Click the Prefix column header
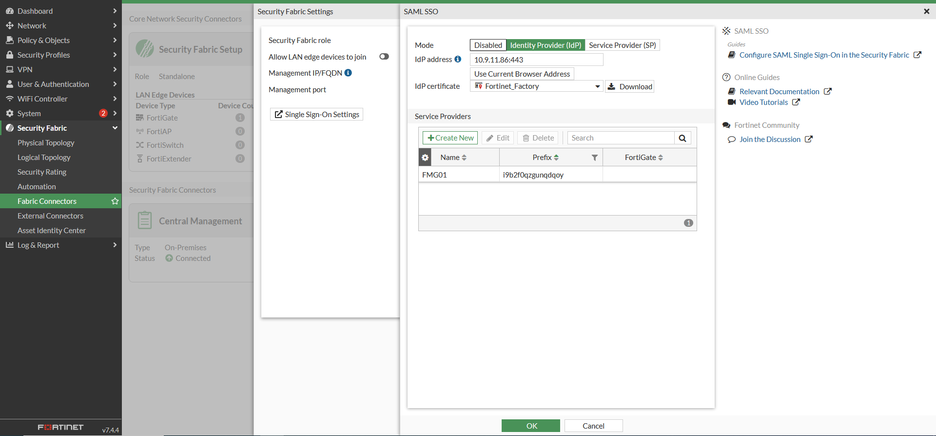Screen dimensions: 936x436 551,158
